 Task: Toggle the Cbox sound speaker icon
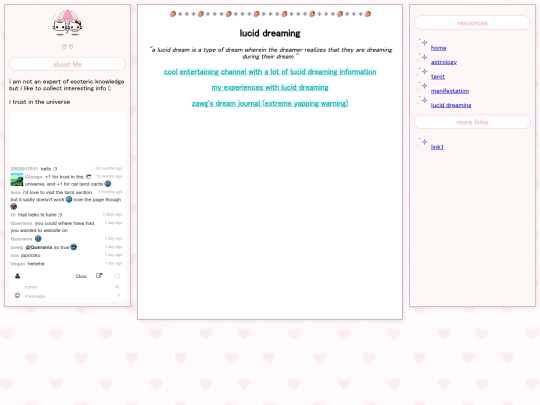pyautogui.click(x=118, y=287)
